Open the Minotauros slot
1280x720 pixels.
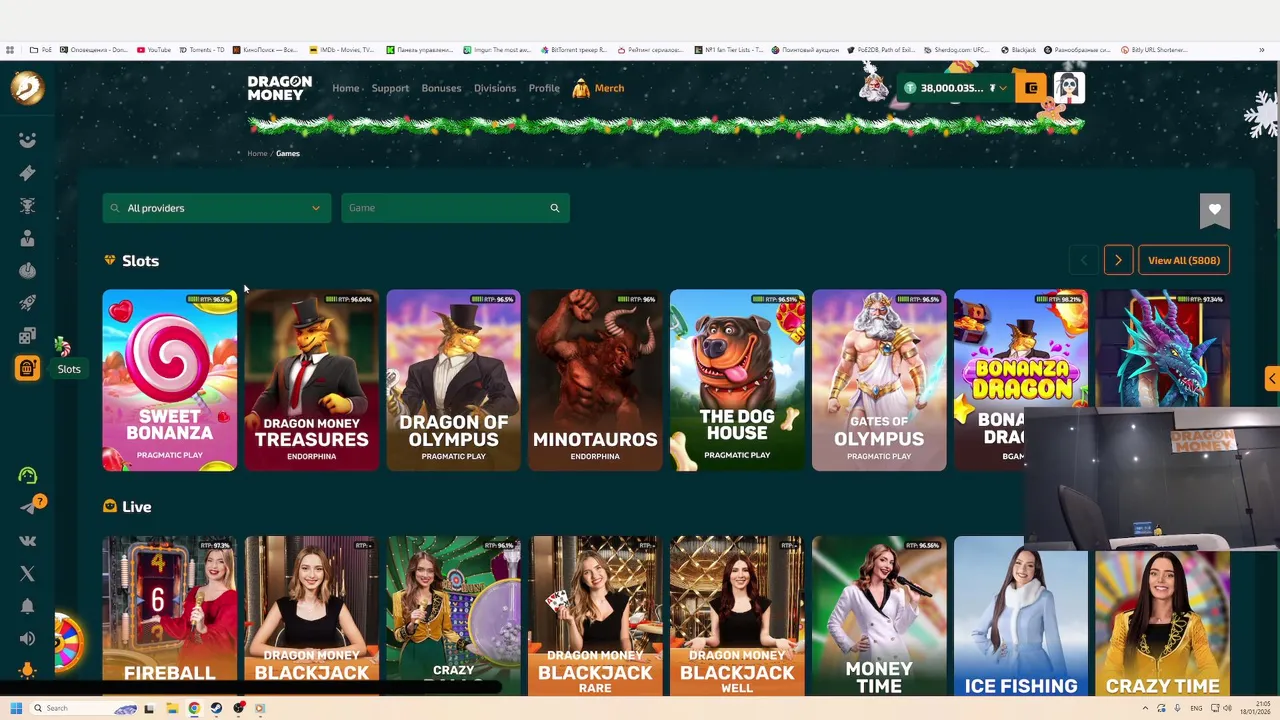[595, 380]
